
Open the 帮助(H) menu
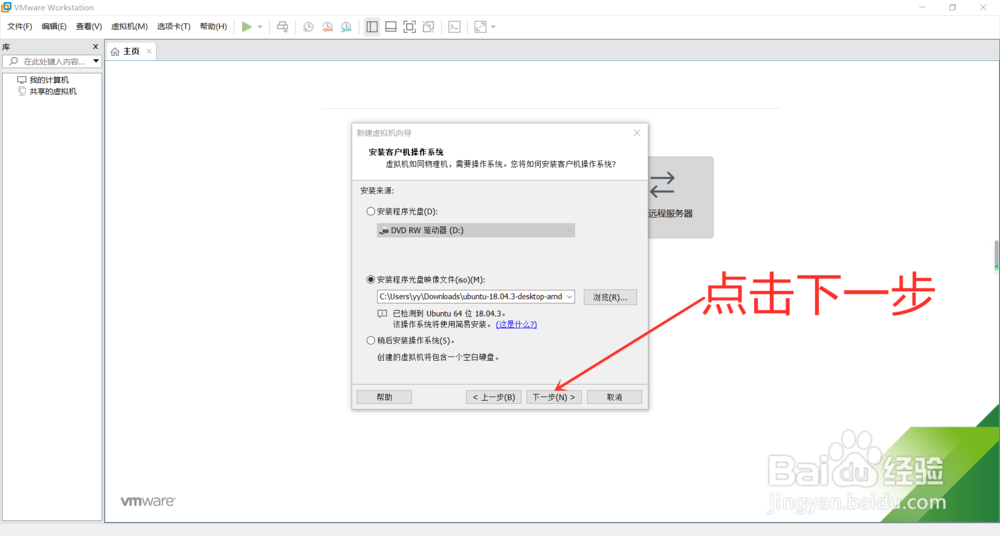(x=213, y=26)
